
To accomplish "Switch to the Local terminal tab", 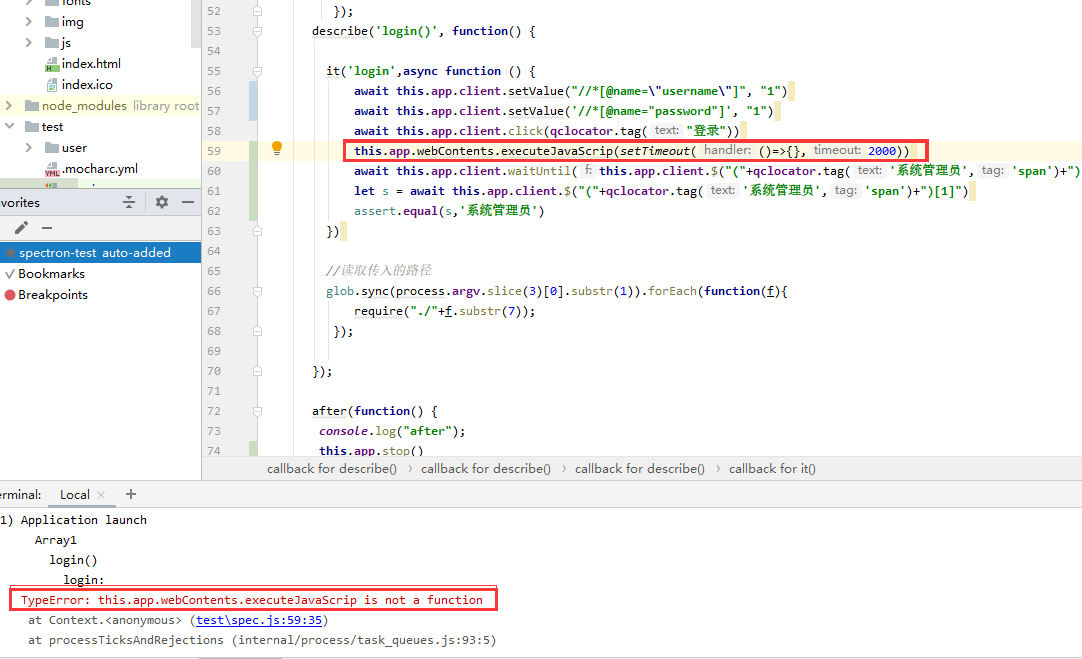I will tap(77, 494).
